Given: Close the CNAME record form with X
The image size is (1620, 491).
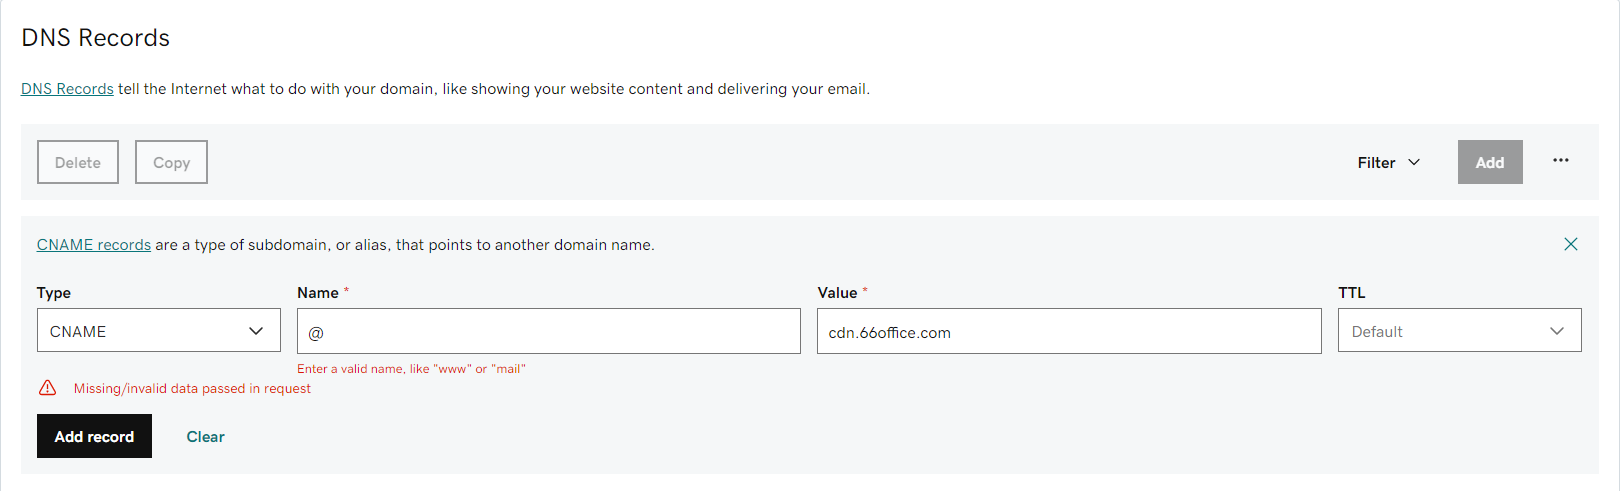Looking at the screenshot, I should [x=1570, y=244].
